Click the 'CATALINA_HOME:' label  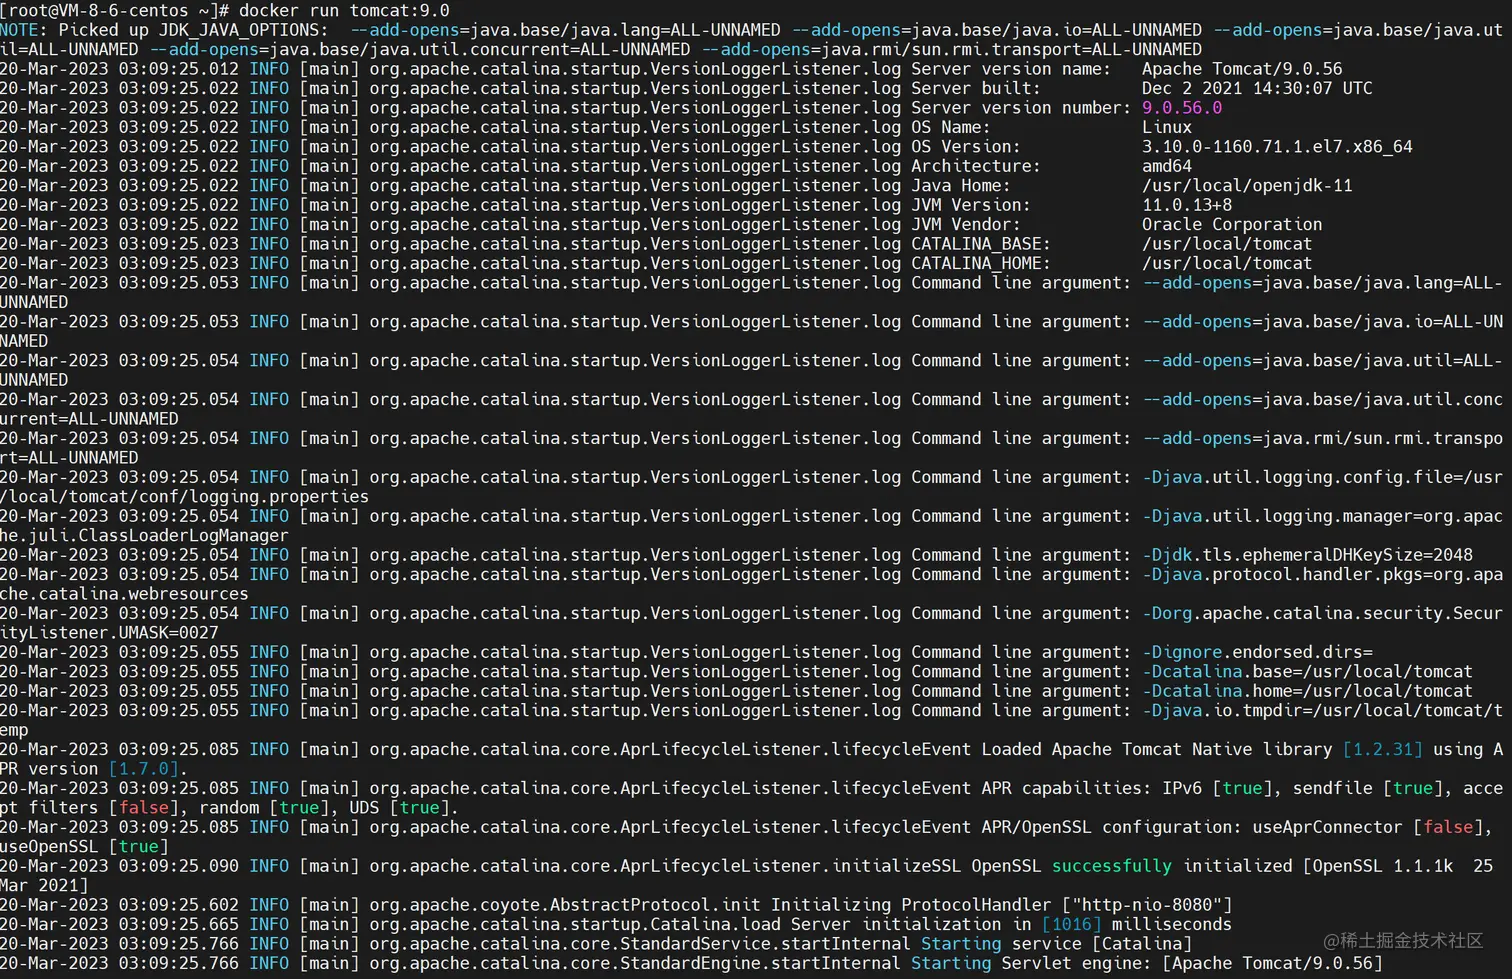(981, 263)
